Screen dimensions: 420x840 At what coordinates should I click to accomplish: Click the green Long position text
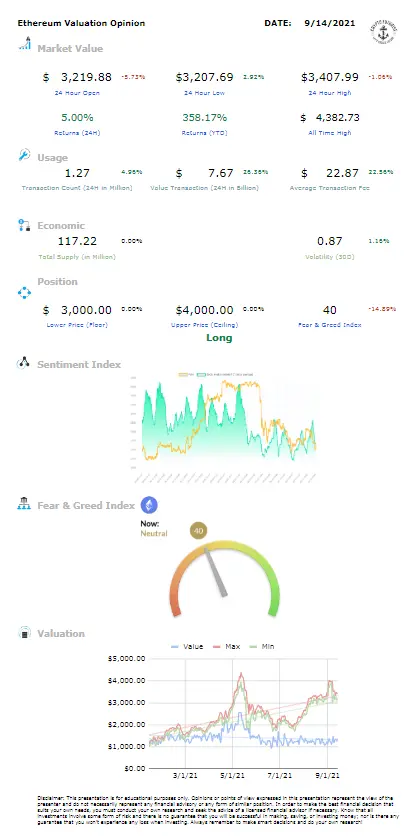click(x=219, y=338)
